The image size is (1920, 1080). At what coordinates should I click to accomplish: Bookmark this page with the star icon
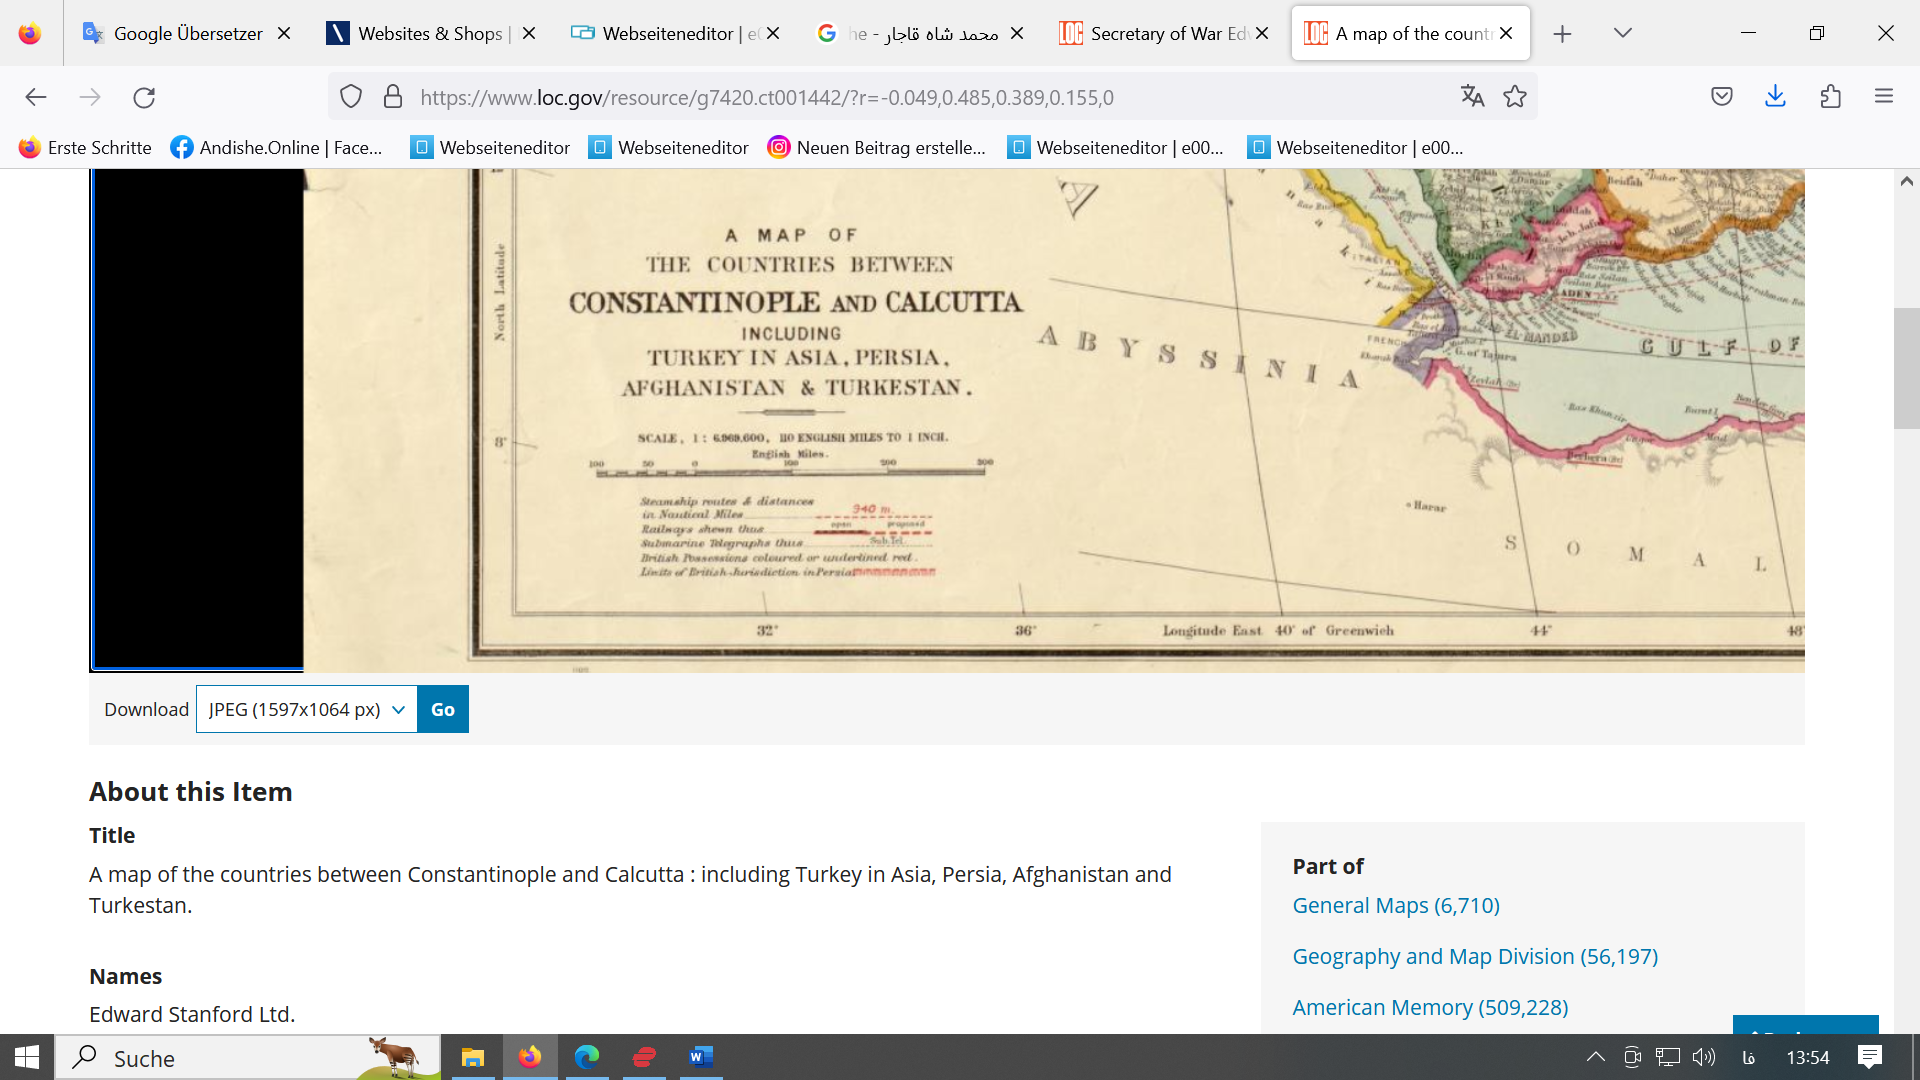click(x=1515, y=96)
